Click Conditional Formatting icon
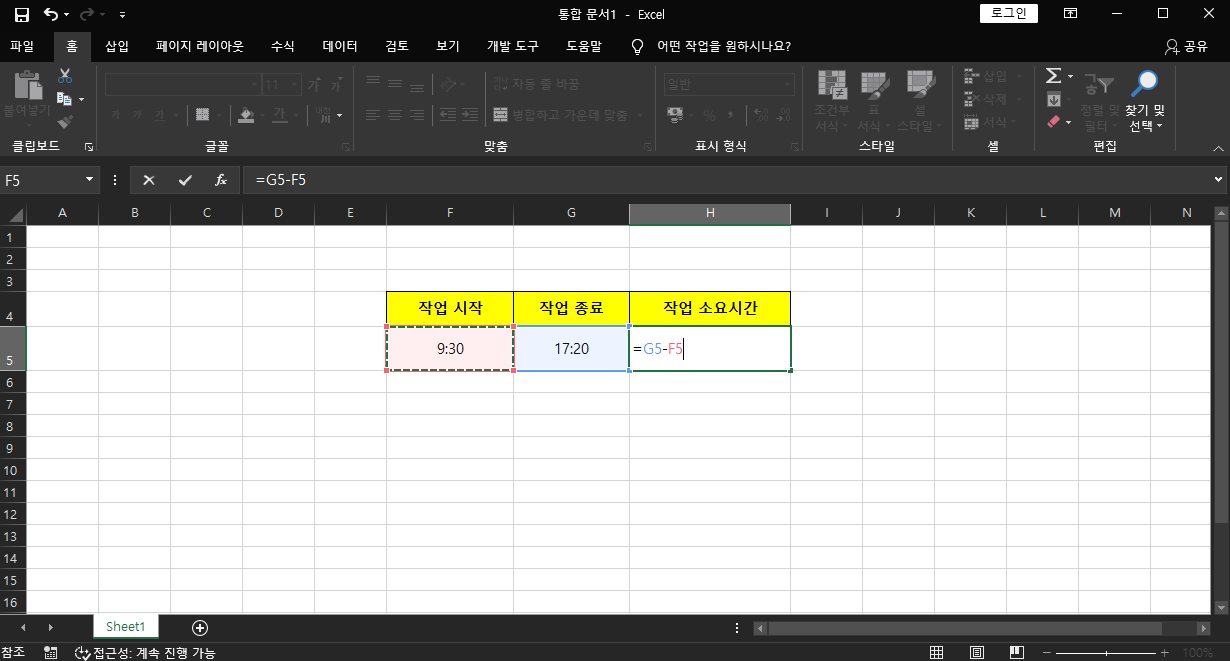 tap(832, 85)
